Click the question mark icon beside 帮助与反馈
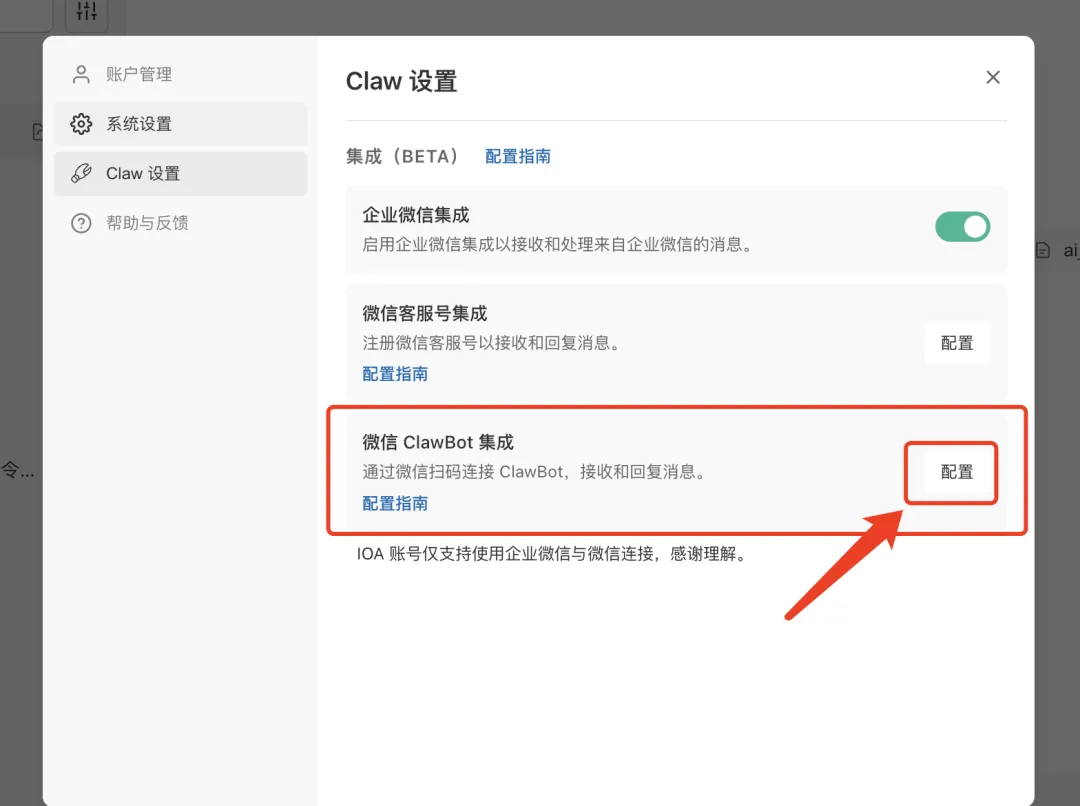The width and height of the screenshot is (1080, 806). (81, 223)
